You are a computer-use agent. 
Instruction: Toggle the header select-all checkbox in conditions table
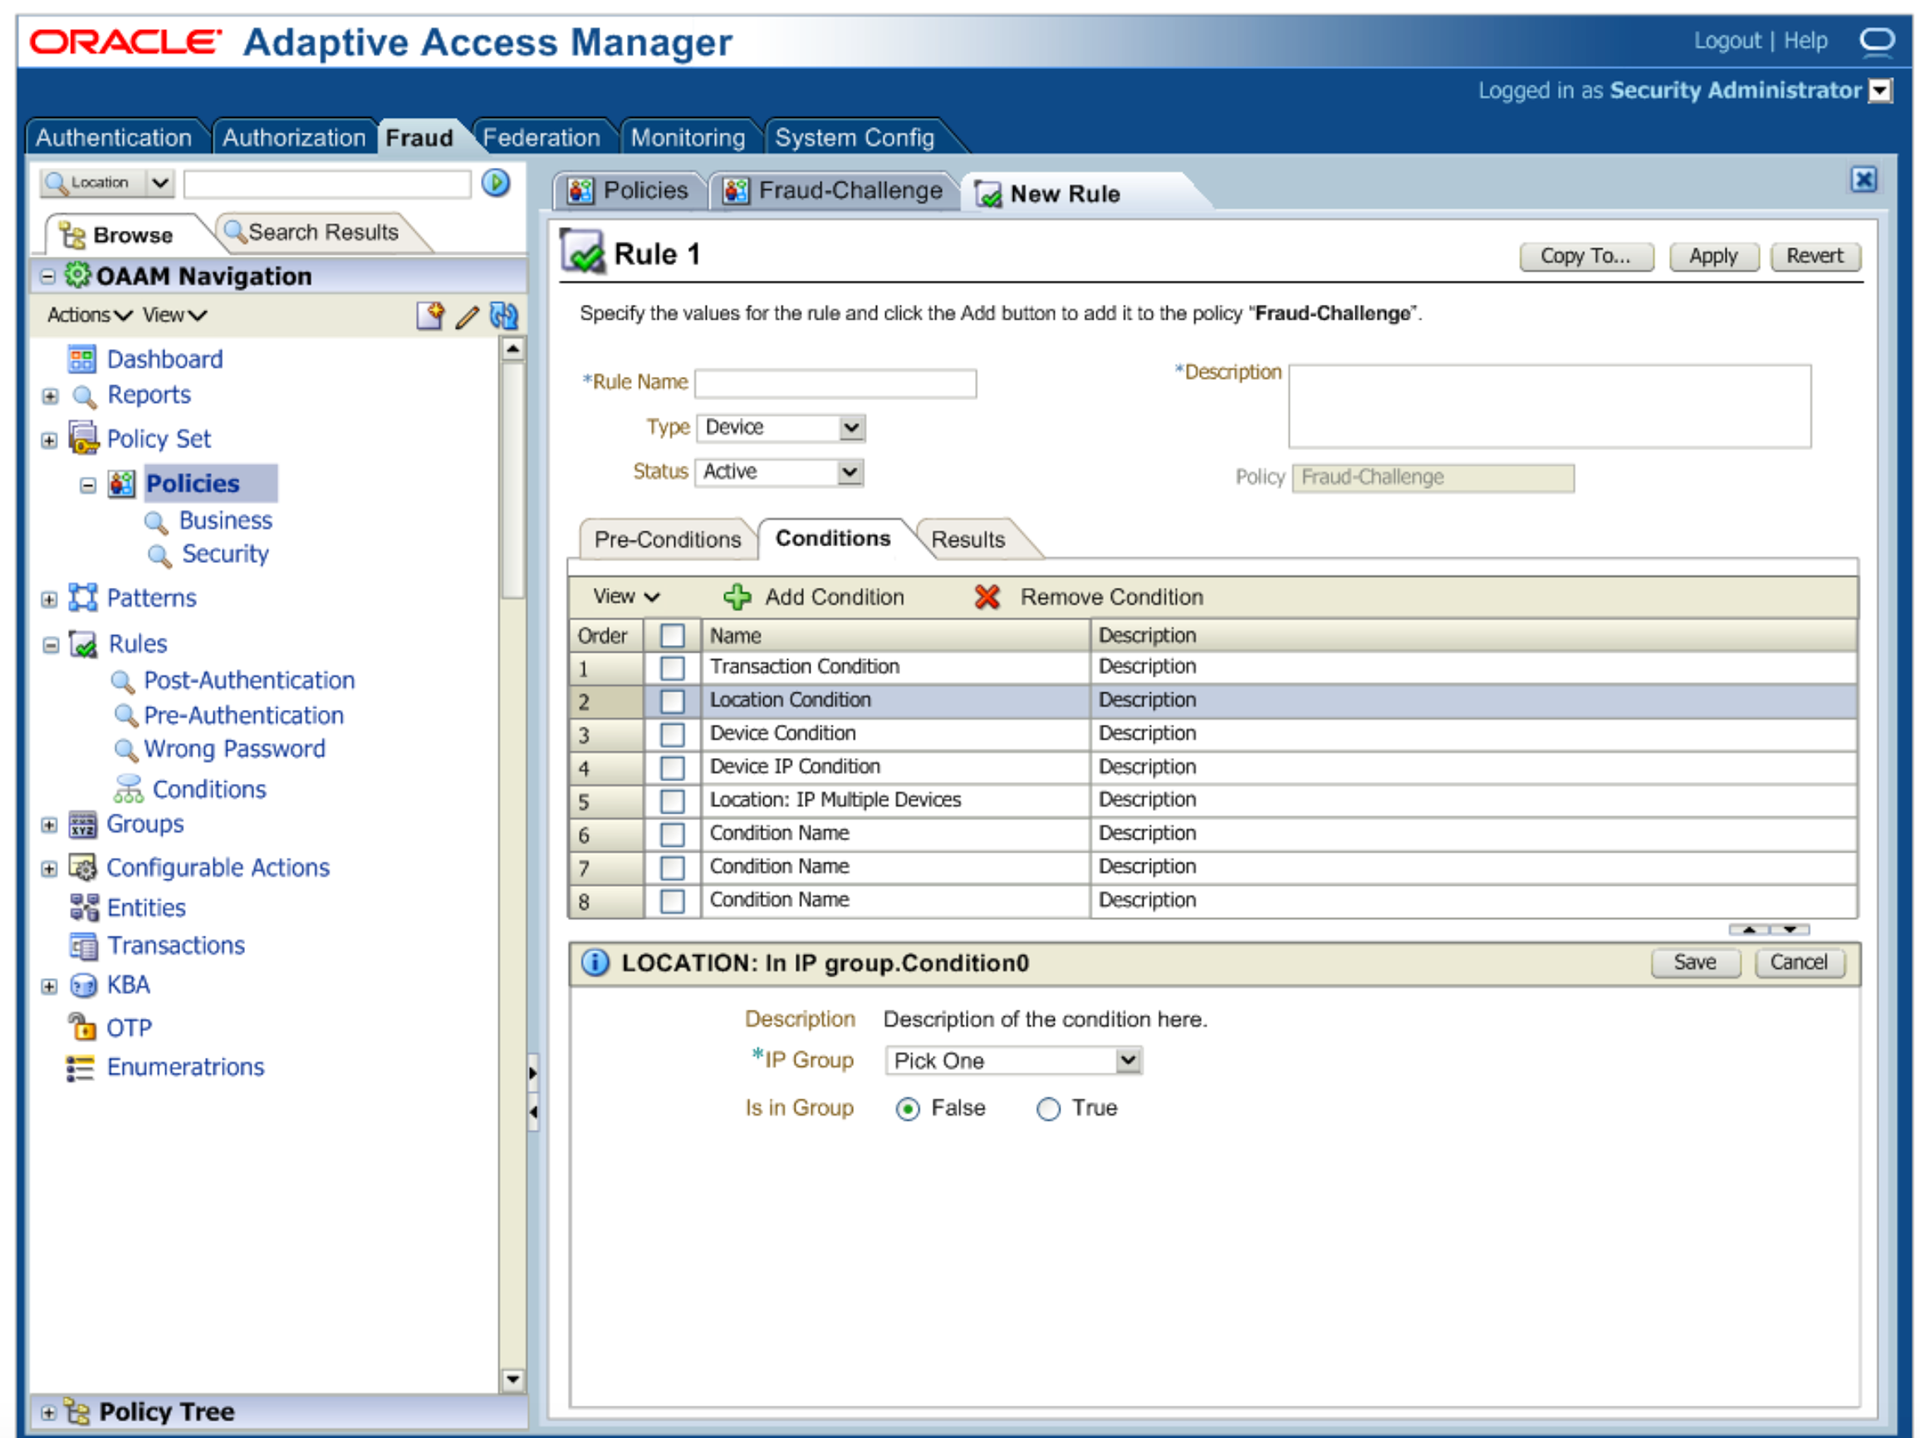(x=672, y=635)
